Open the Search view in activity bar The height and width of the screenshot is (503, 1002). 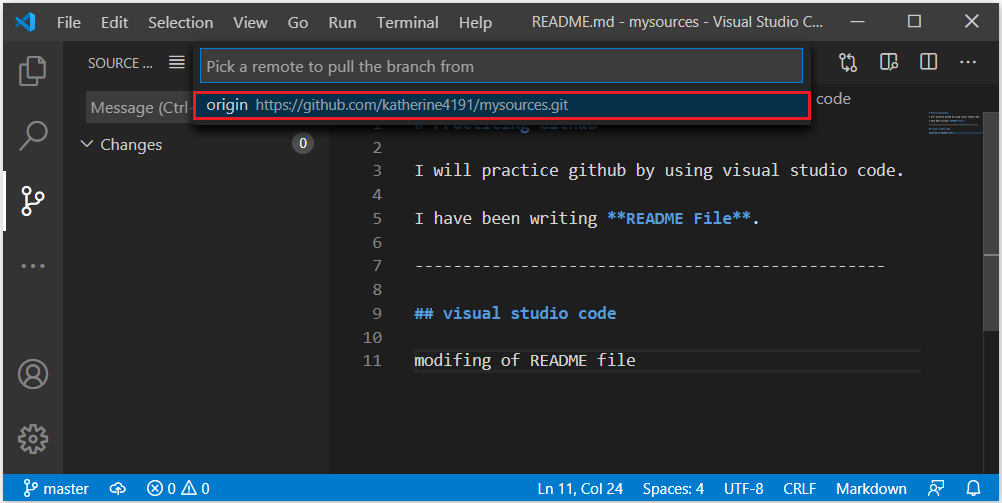pos(33,135)
